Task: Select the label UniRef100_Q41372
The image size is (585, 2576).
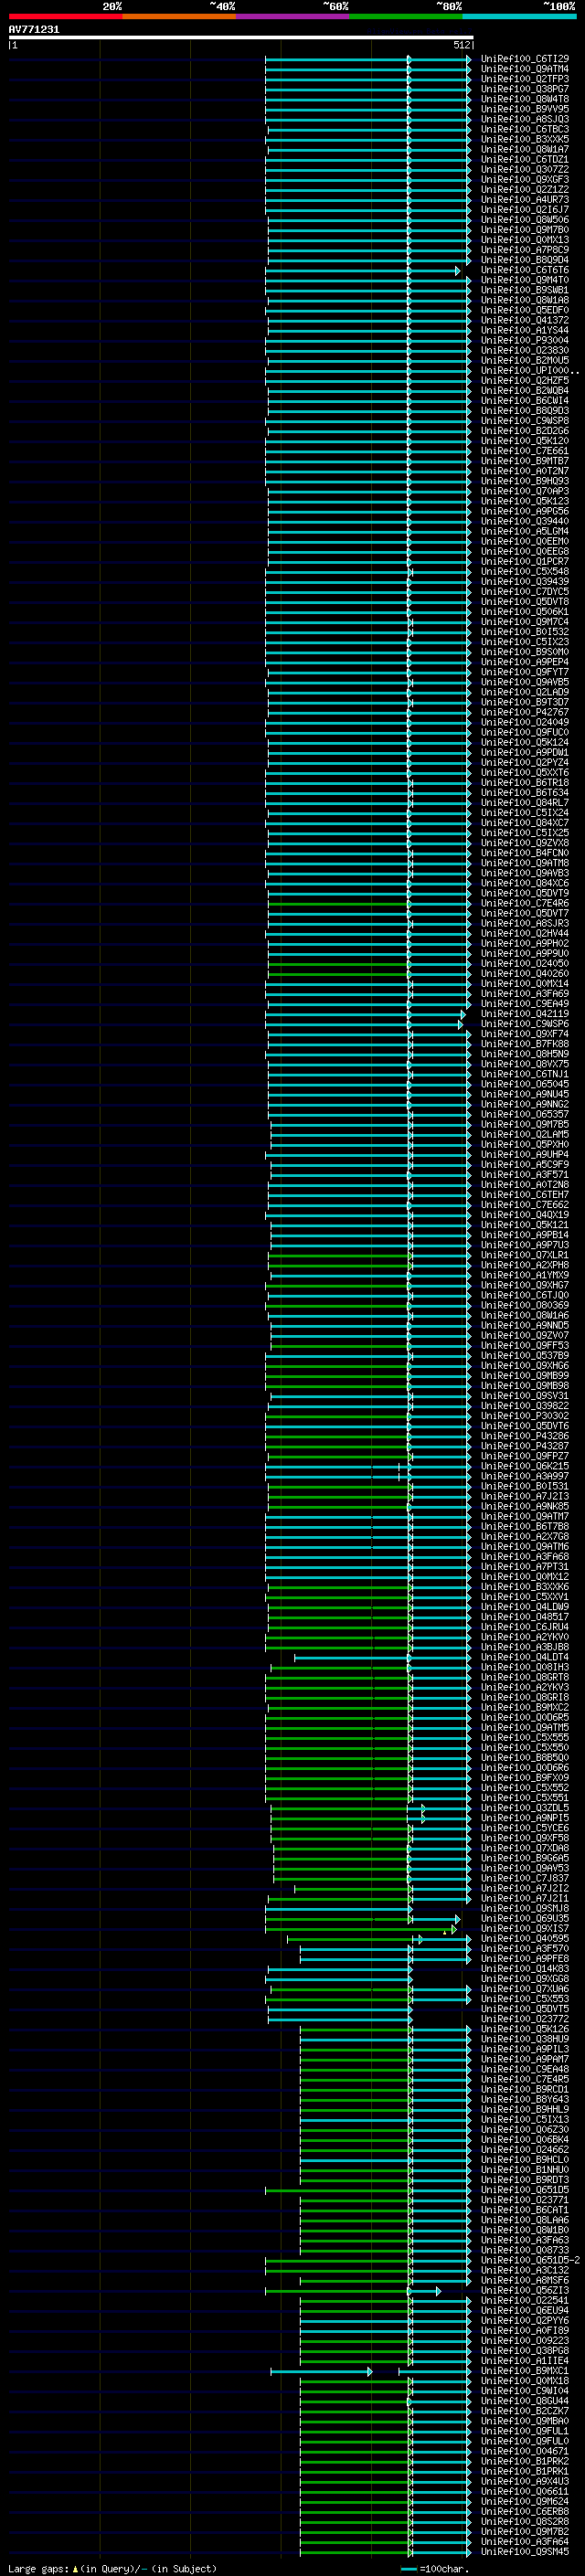Action: 525,320
